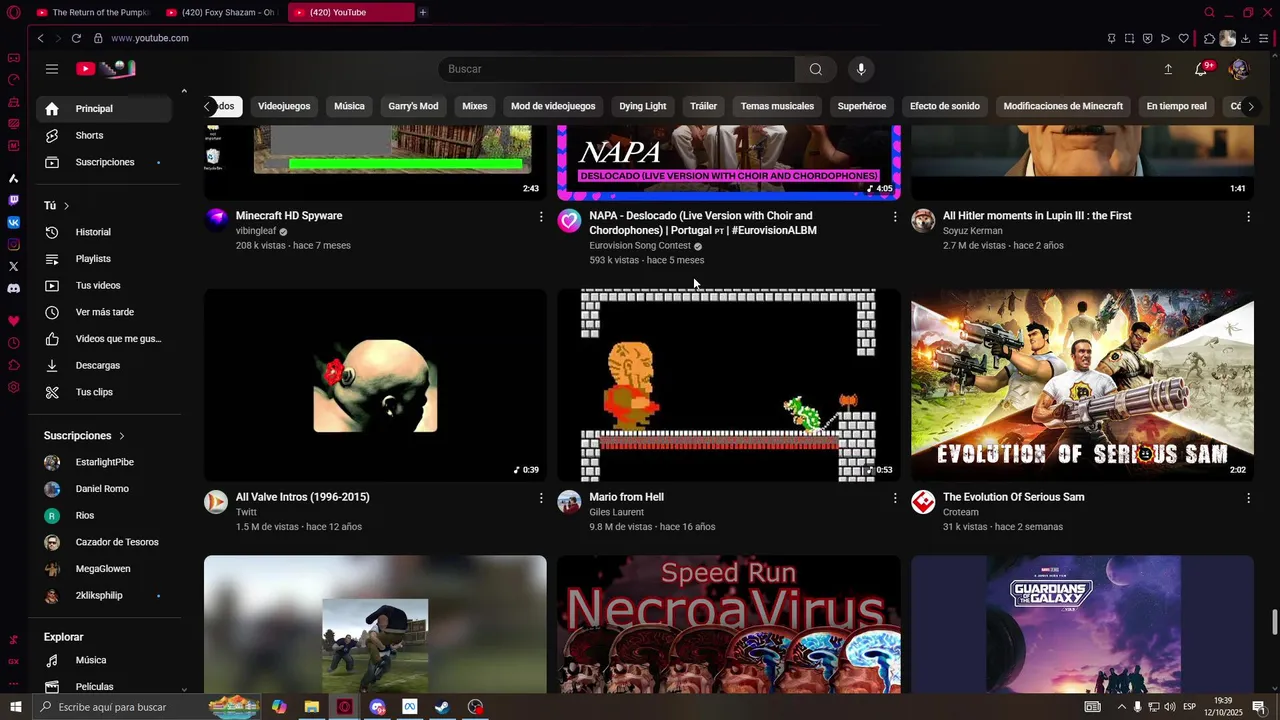Click the browser address bar URL

pyautogui.click(x=150, y=38)
